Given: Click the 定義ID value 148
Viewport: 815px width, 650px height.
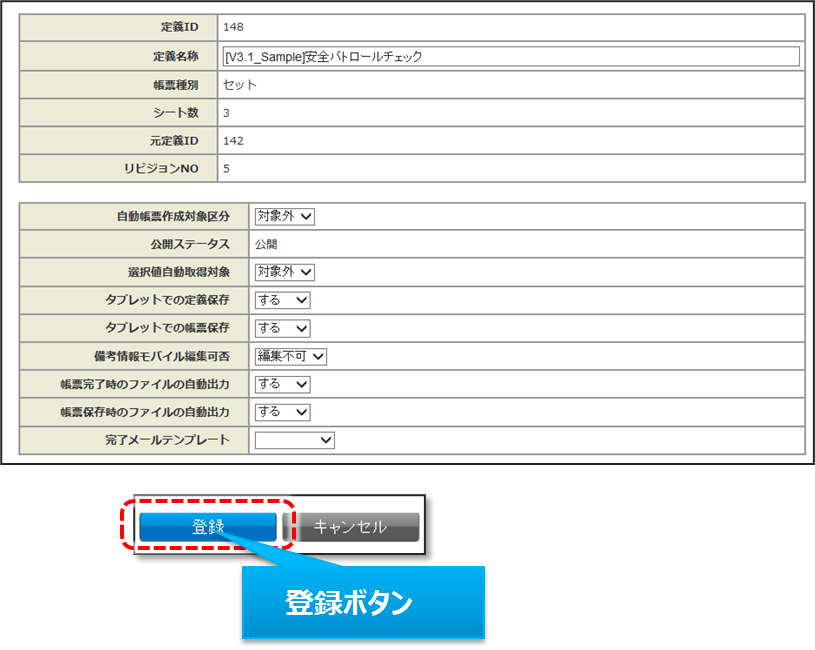Looking at the screenshot, I should pyautogui.click(x=234, y=28).
